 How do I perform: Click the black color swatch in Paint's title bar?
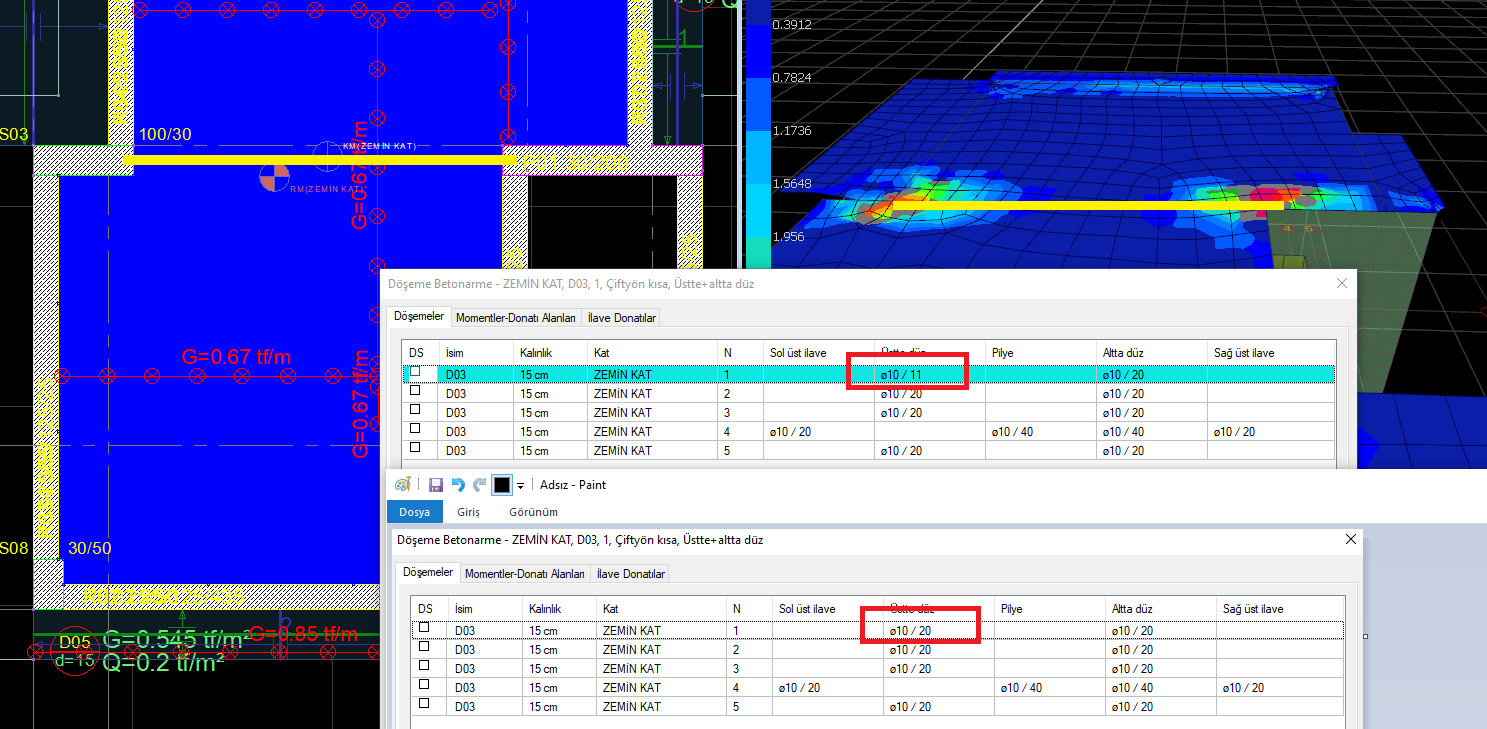[x=502, y=485]
